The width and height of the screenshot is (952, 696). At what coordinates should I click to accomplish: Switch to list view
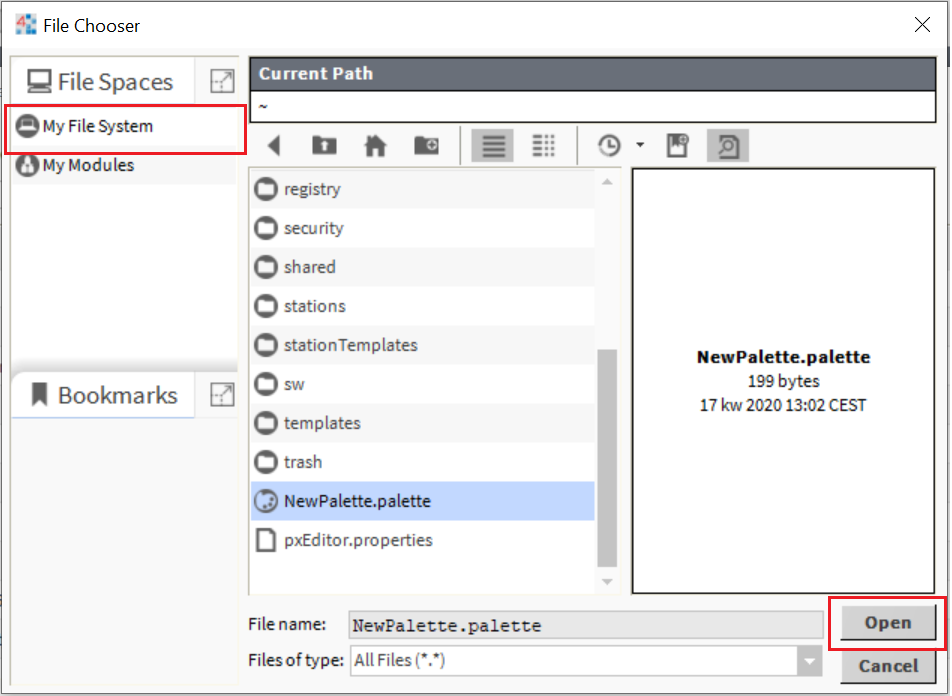click(492, 146)
